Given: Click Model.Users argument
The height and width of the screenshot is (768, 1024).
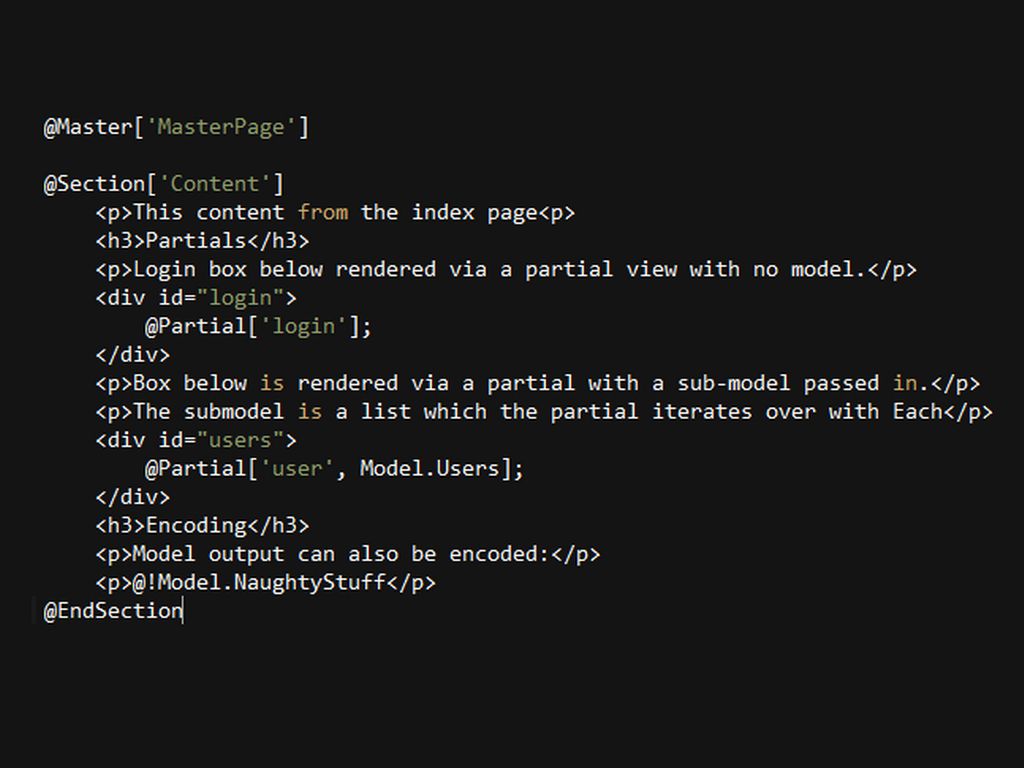Looking at the screenshot, I should (429, 468).
